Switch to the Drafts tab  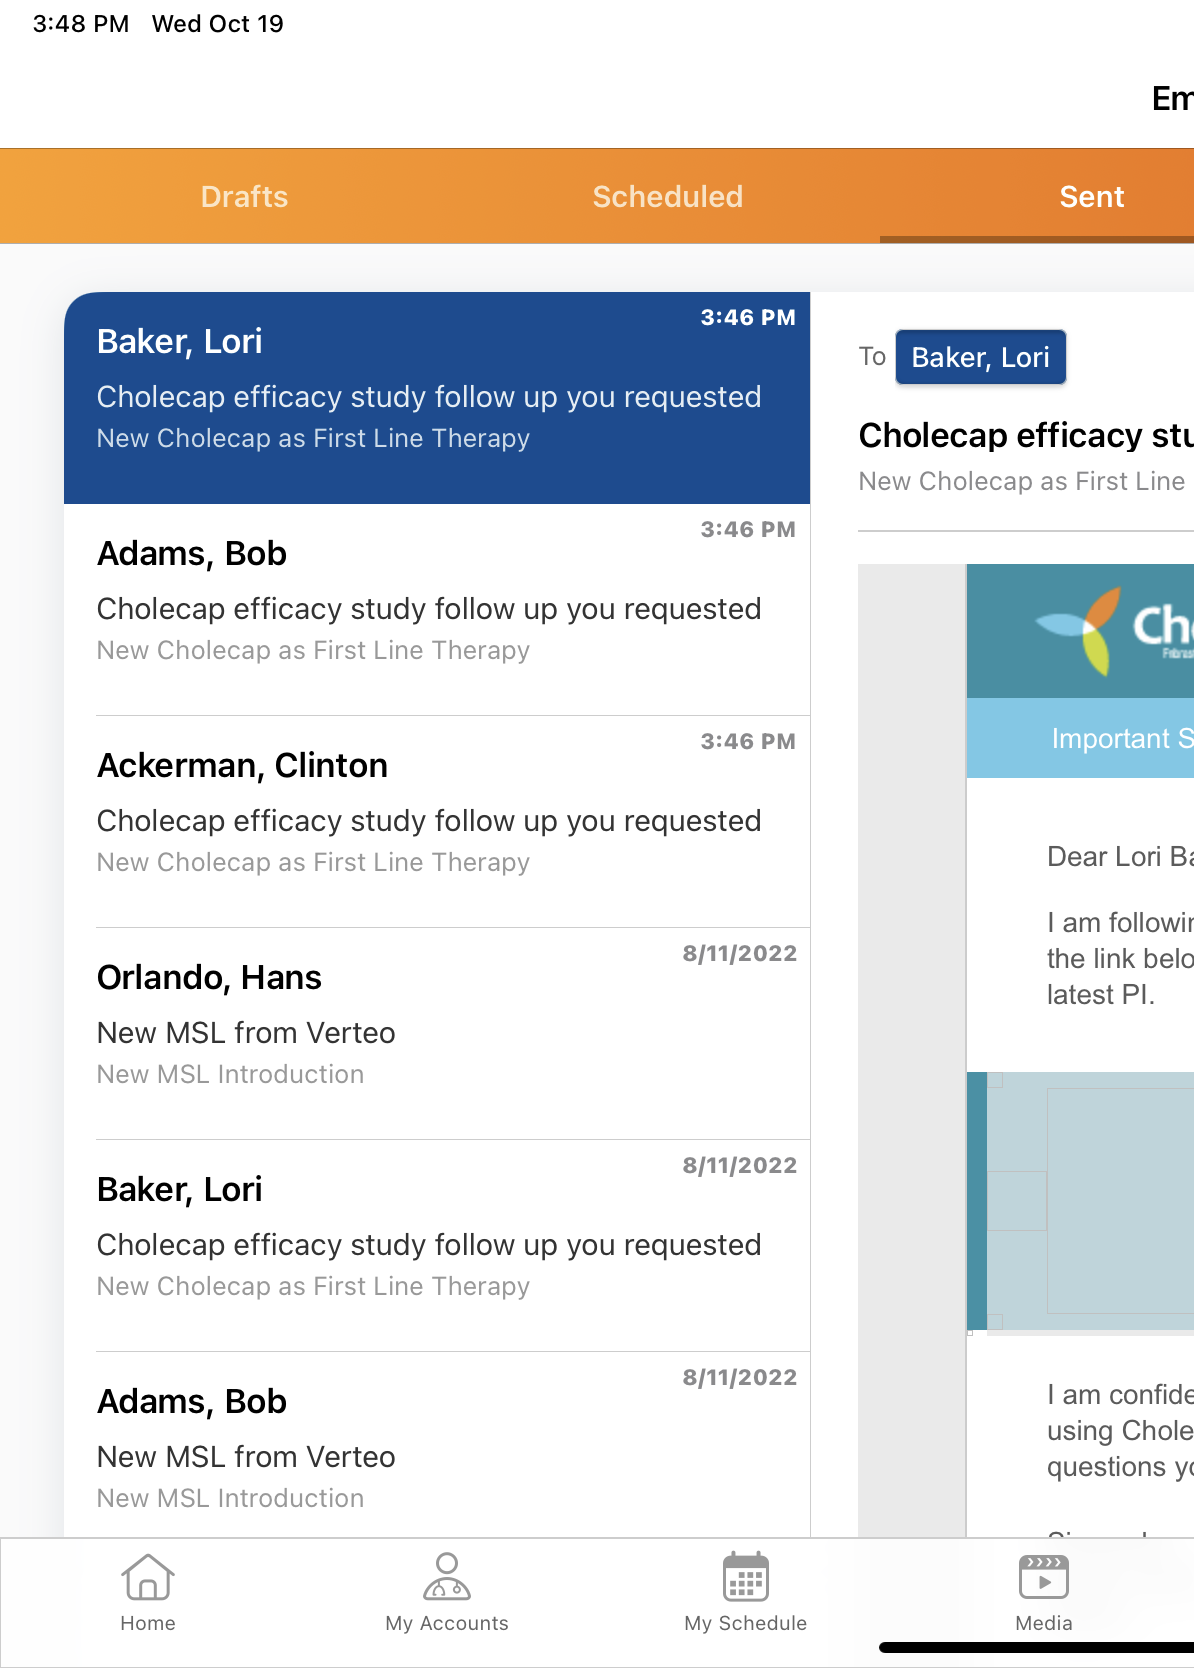(x=244, y=197)
